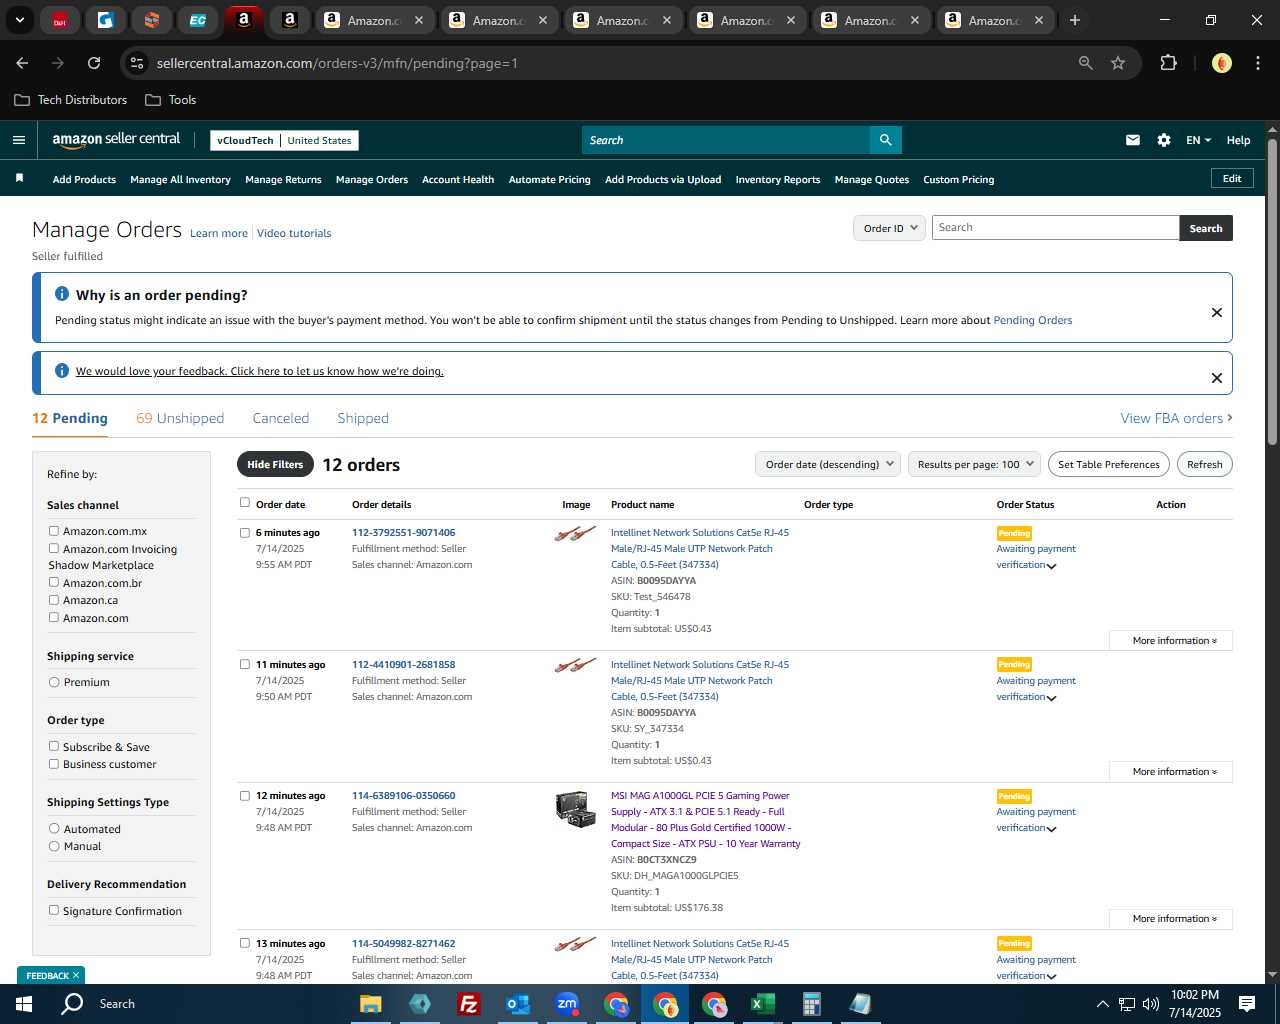1280x1024 pixels.
Task: Open the browser tab search chevron
Action: (20, 20)
